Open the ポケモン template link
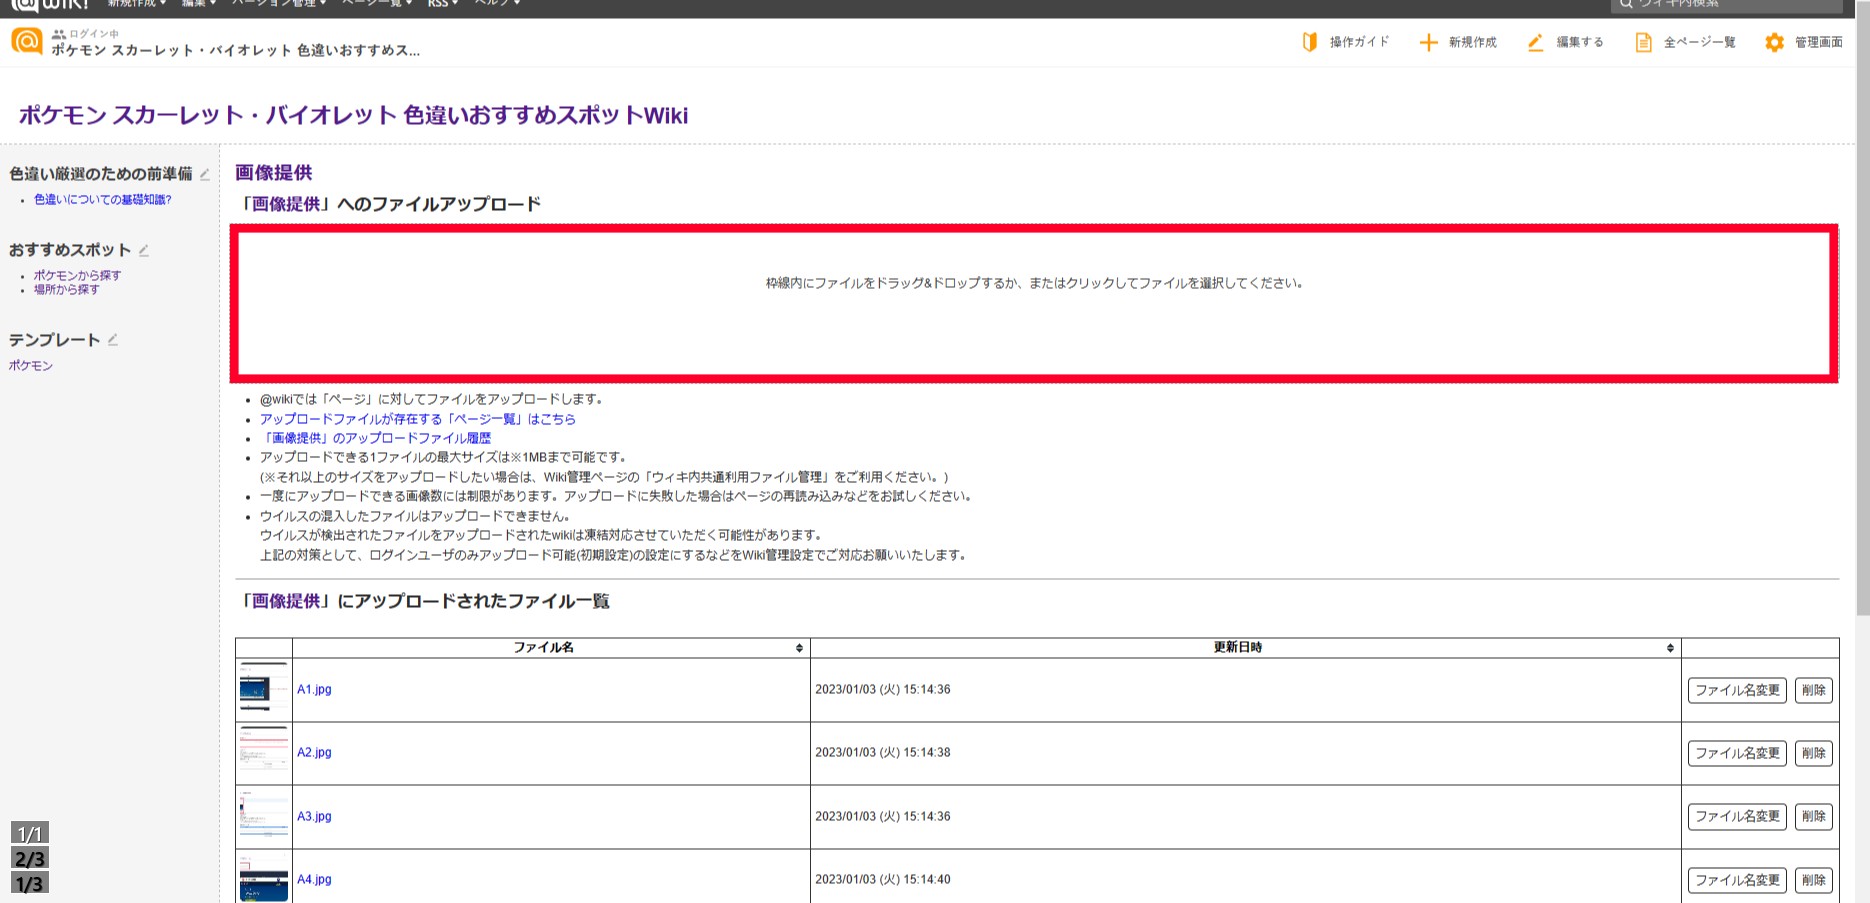Image resolution: width=1870 pixels, height=903 pixels. pyautogui.click(x=31, y=366)
